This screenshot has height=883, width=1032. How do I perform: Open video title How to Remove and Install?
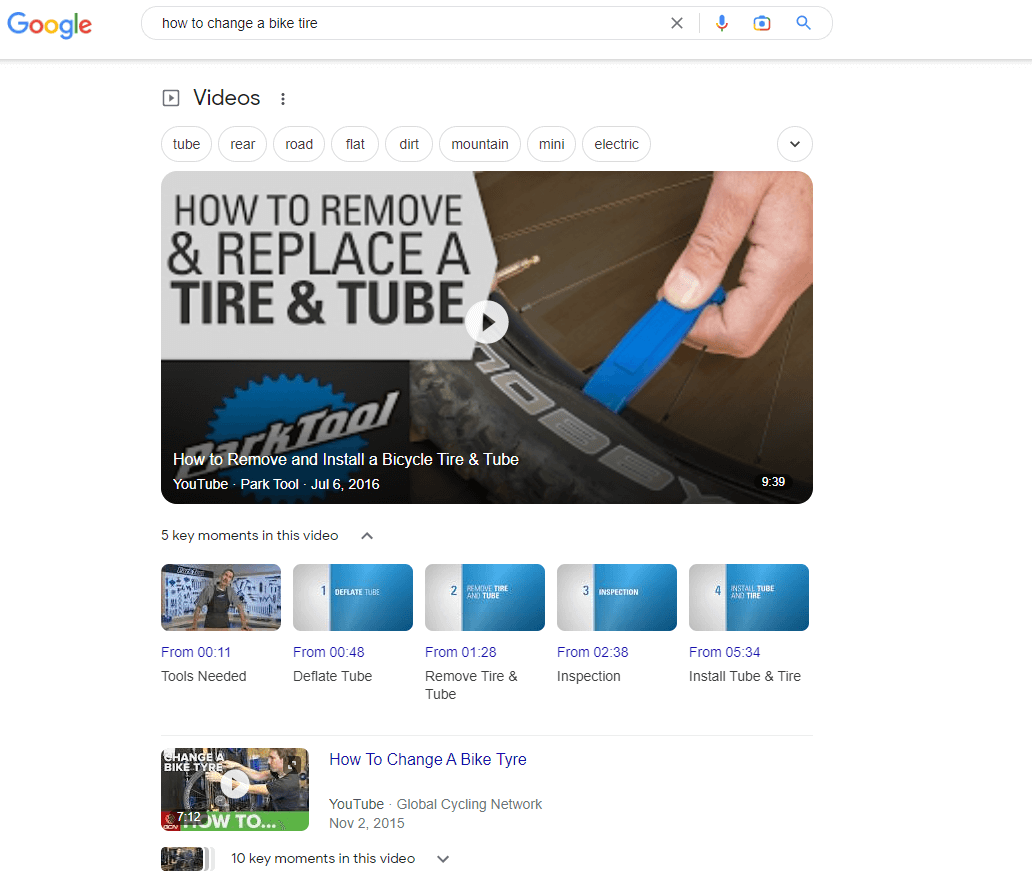(x=346, y=459)
